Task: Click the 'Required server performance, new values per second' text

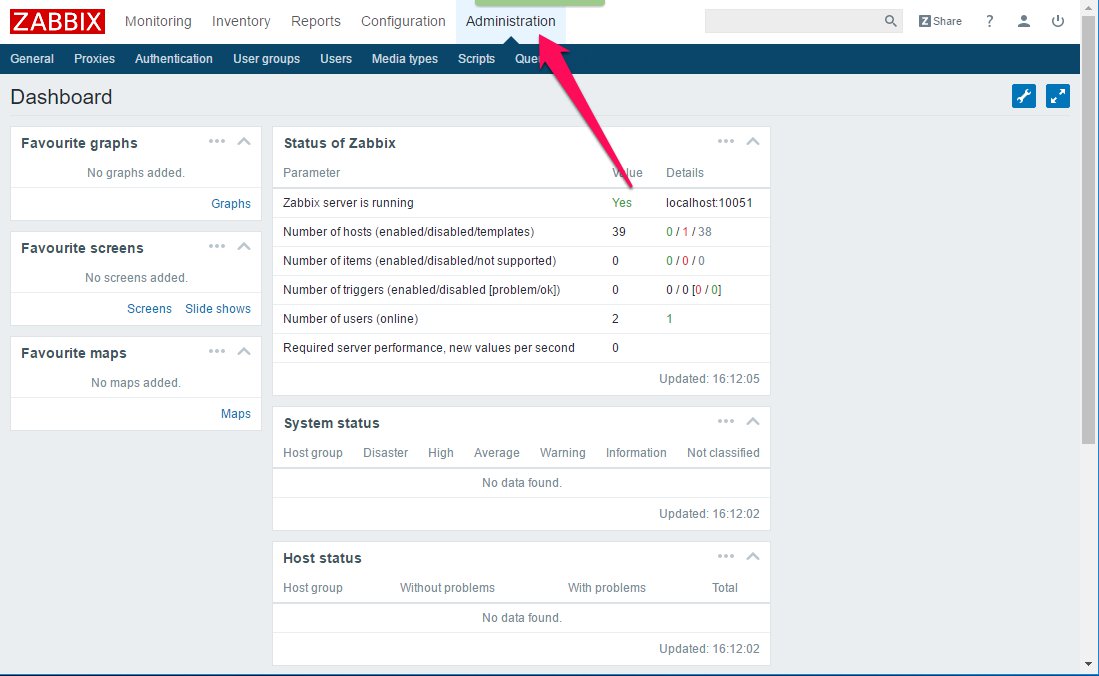Action: (x=429, y=347)
